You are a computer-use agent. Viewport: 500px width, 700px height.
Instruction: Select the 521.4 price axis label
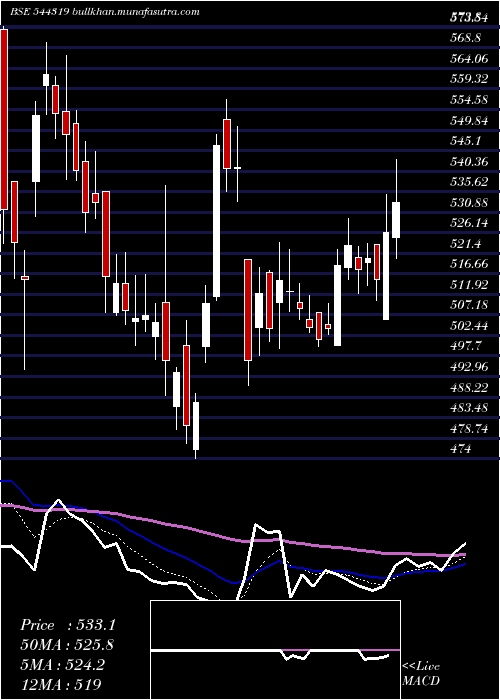[465, 244]
